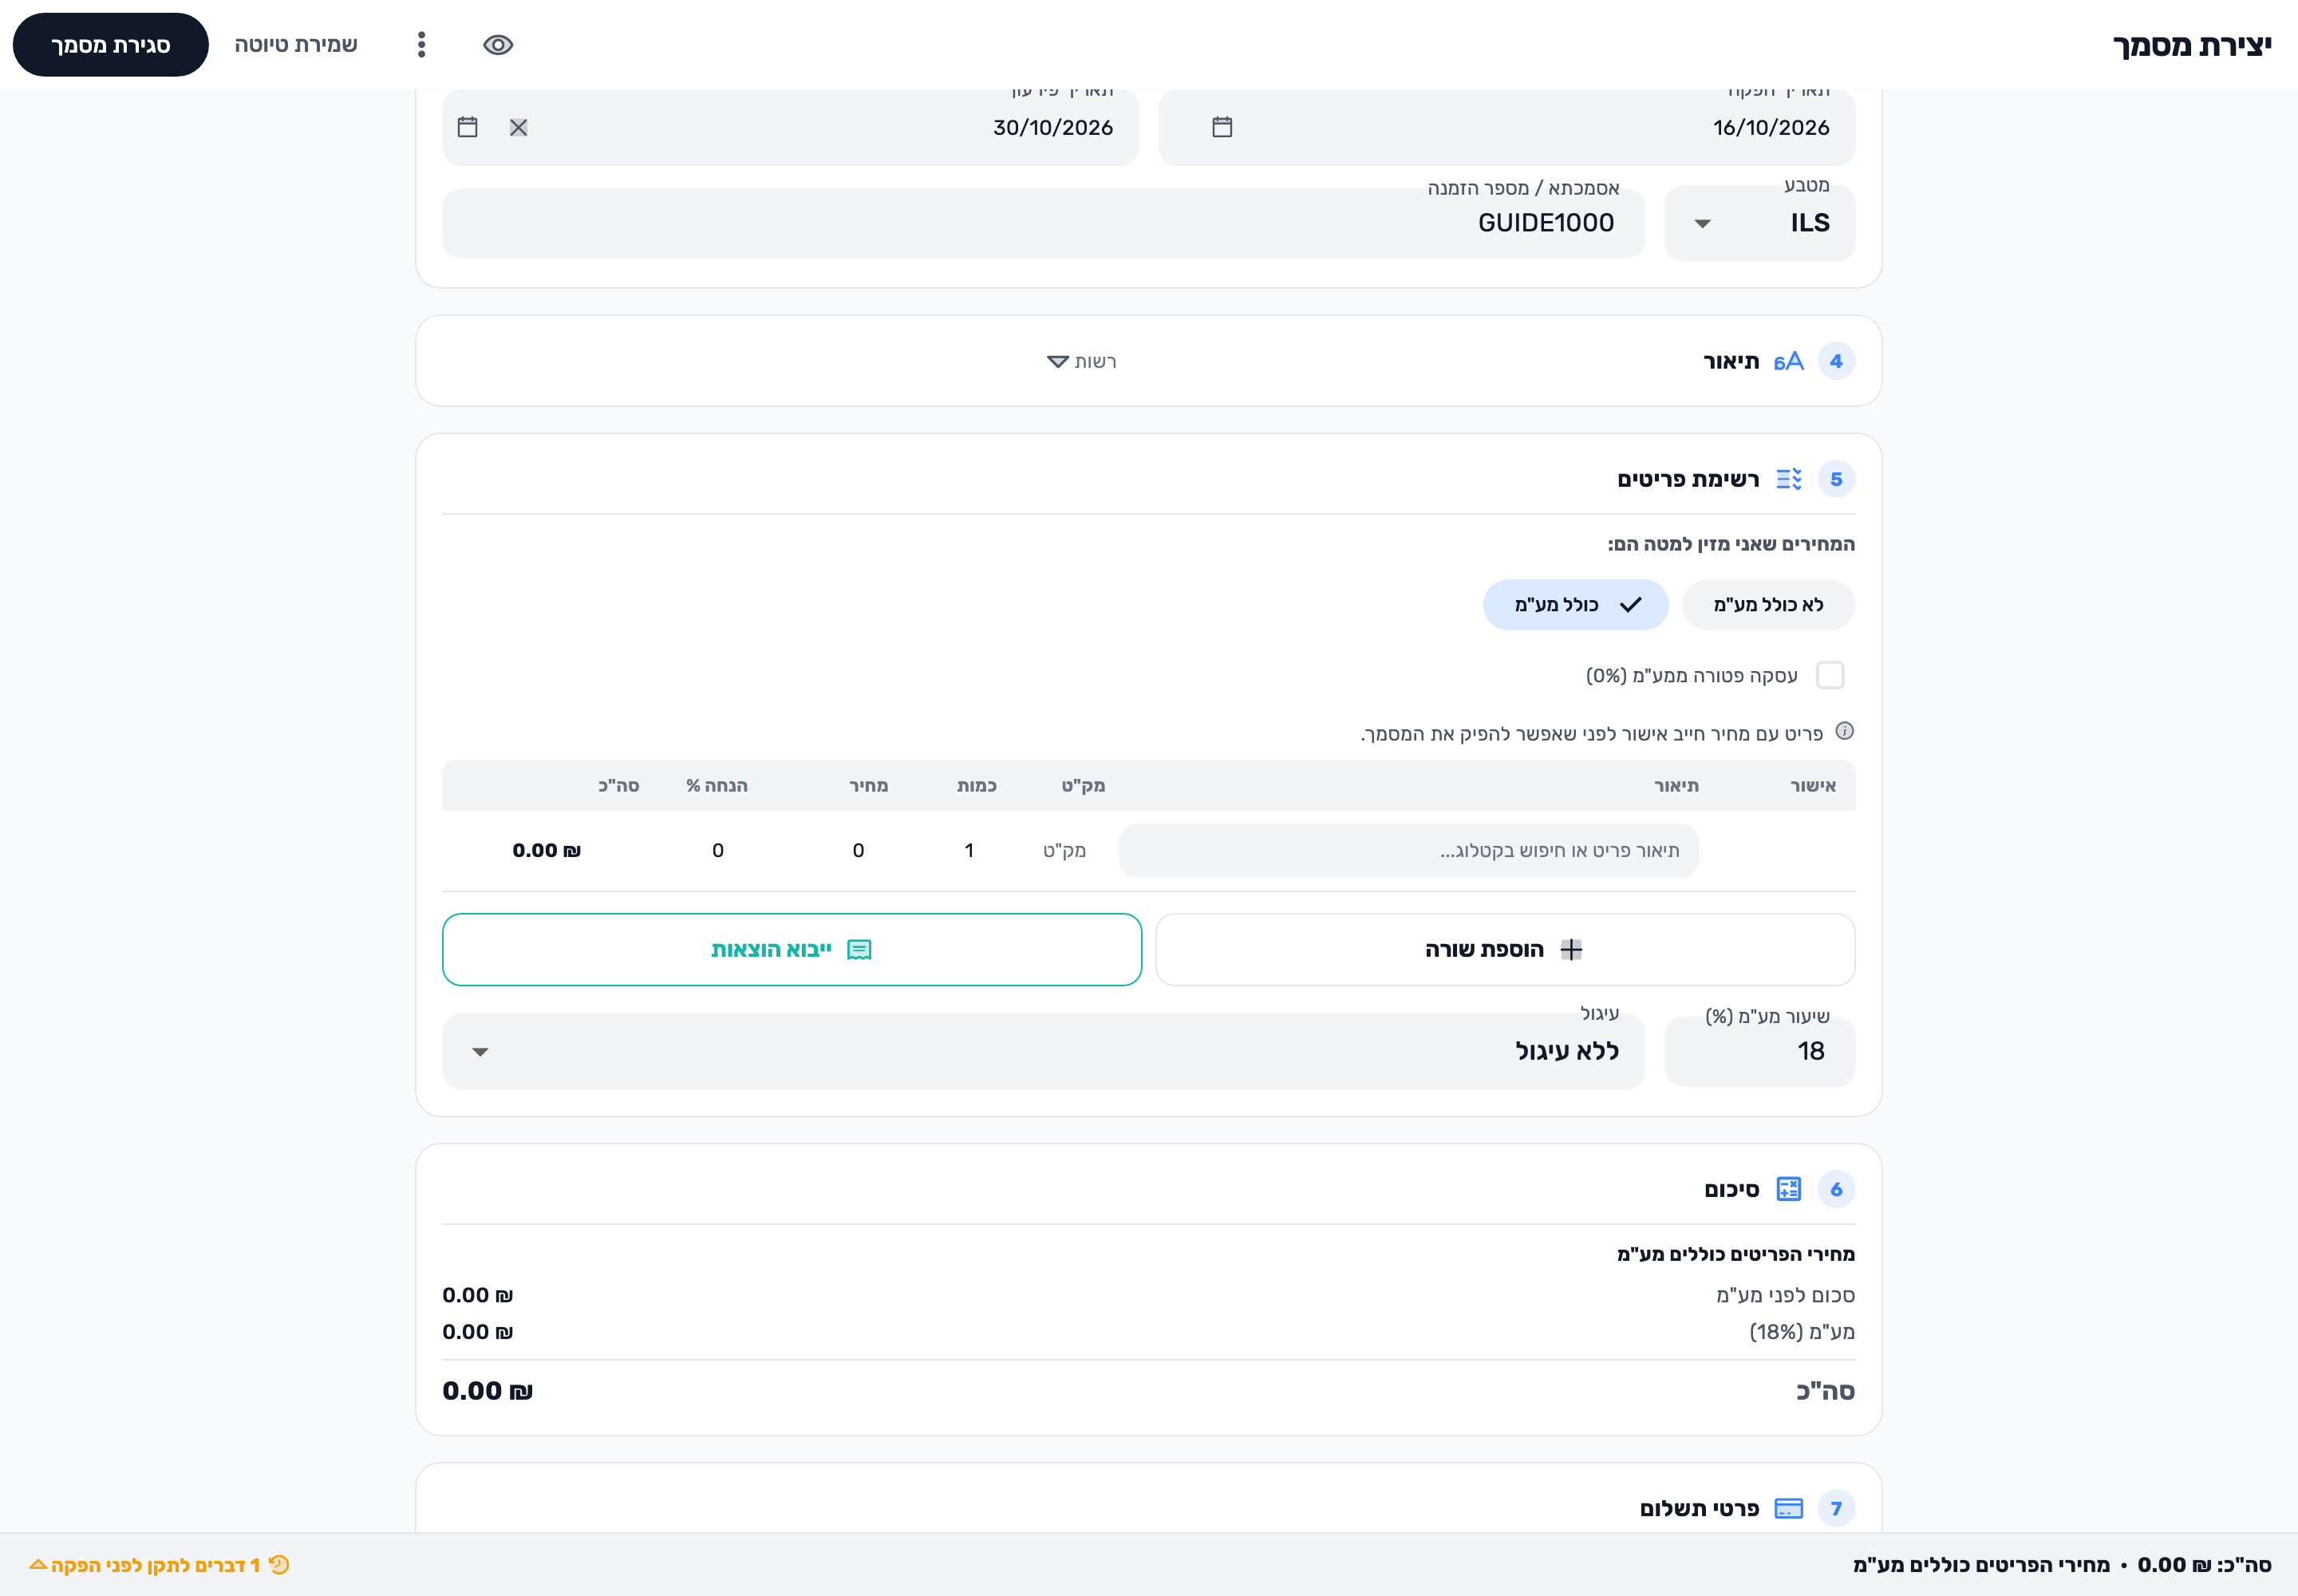The height and width of the screenshot is (1596, 2298).
Task: Click the 'ייבוא הוצאות' import expenses button
Action: pyautogui.click(x=792, y=949)
